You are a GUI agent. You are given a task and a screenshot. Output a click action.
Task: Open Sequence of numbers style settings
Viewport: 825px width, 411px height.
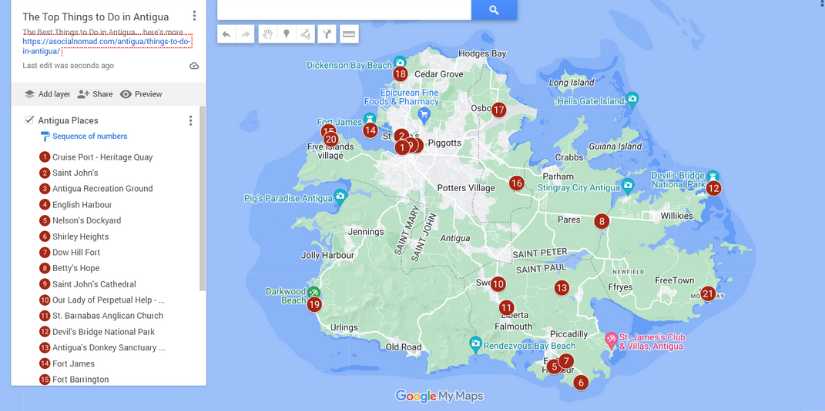(84, 136)
